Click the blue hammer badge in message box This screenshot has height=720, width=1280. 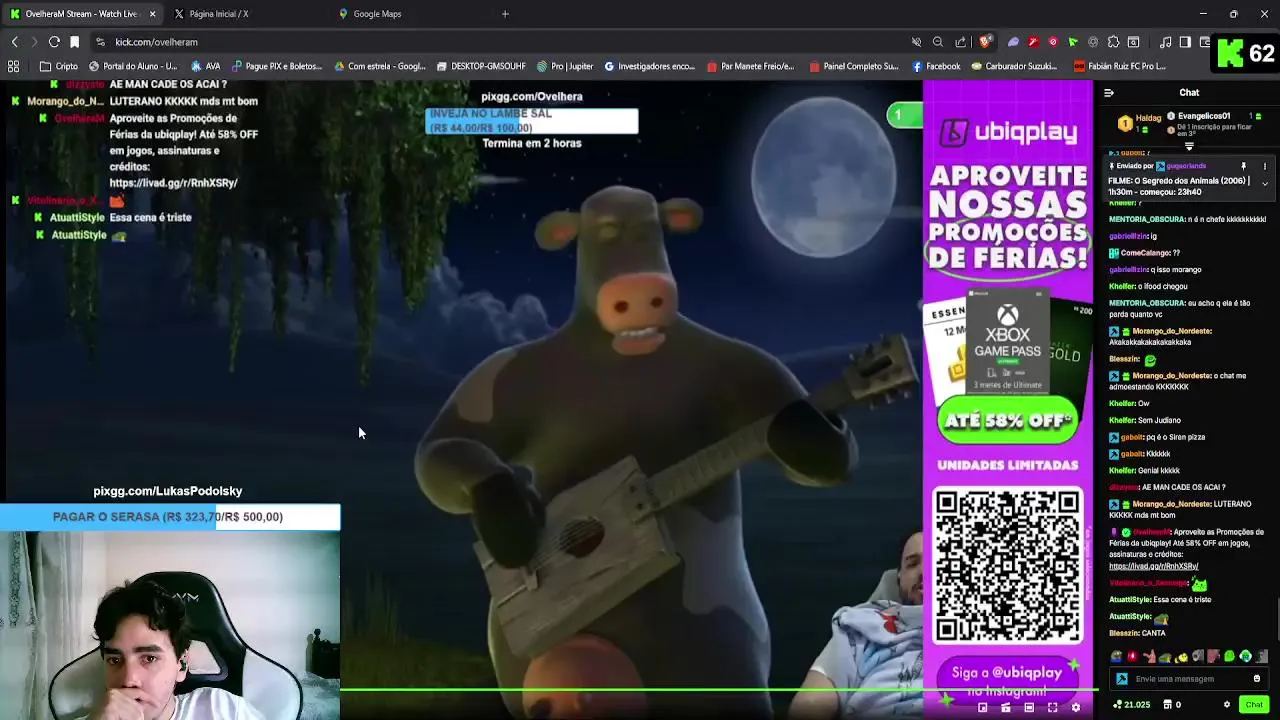1122,679
